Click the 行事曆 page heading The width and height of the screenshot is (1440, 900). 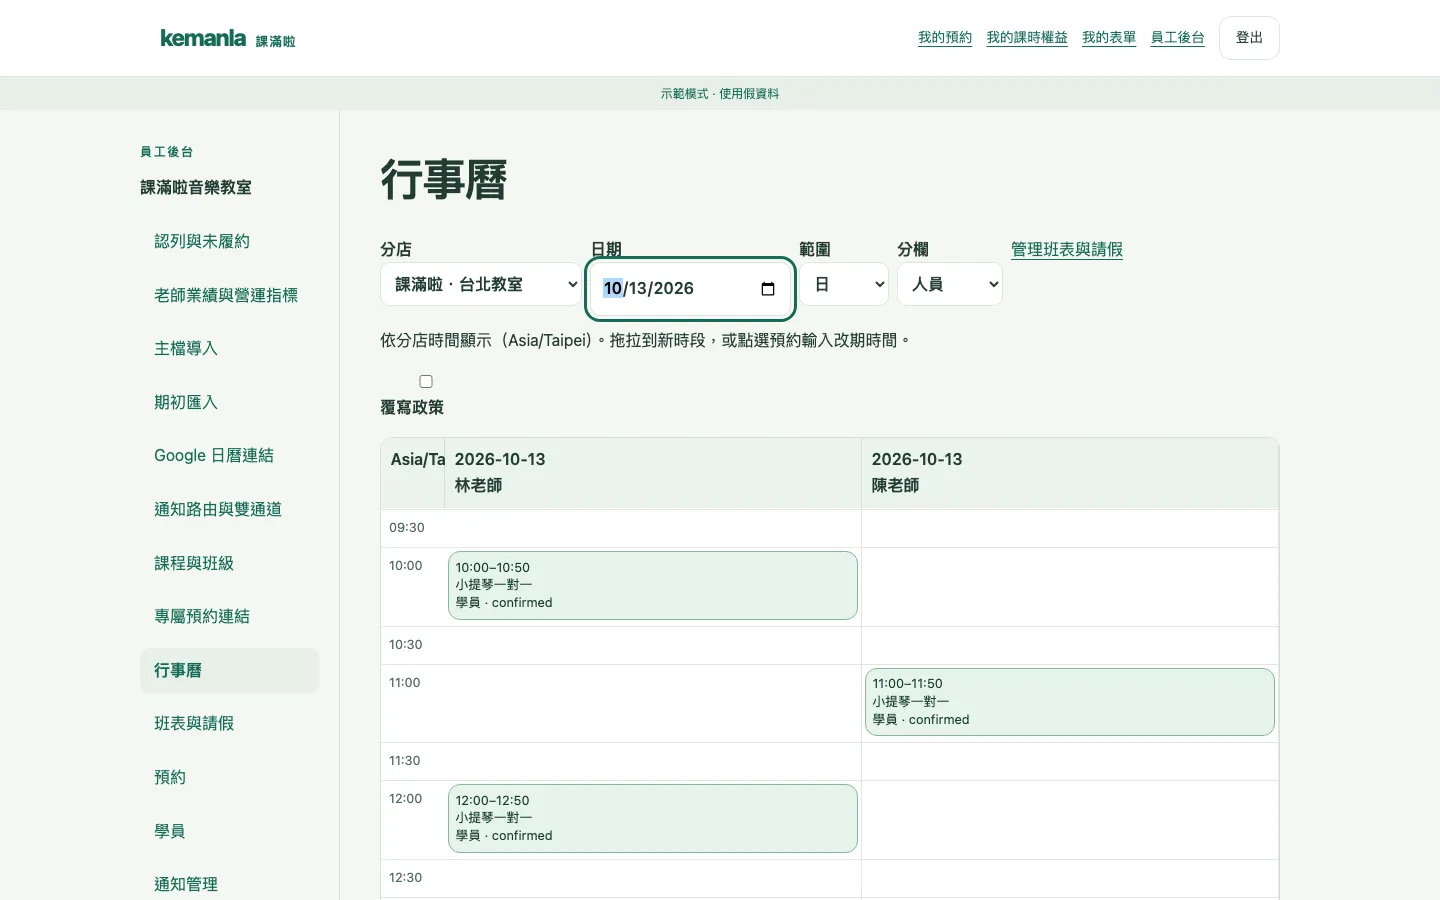coord(444,180)
